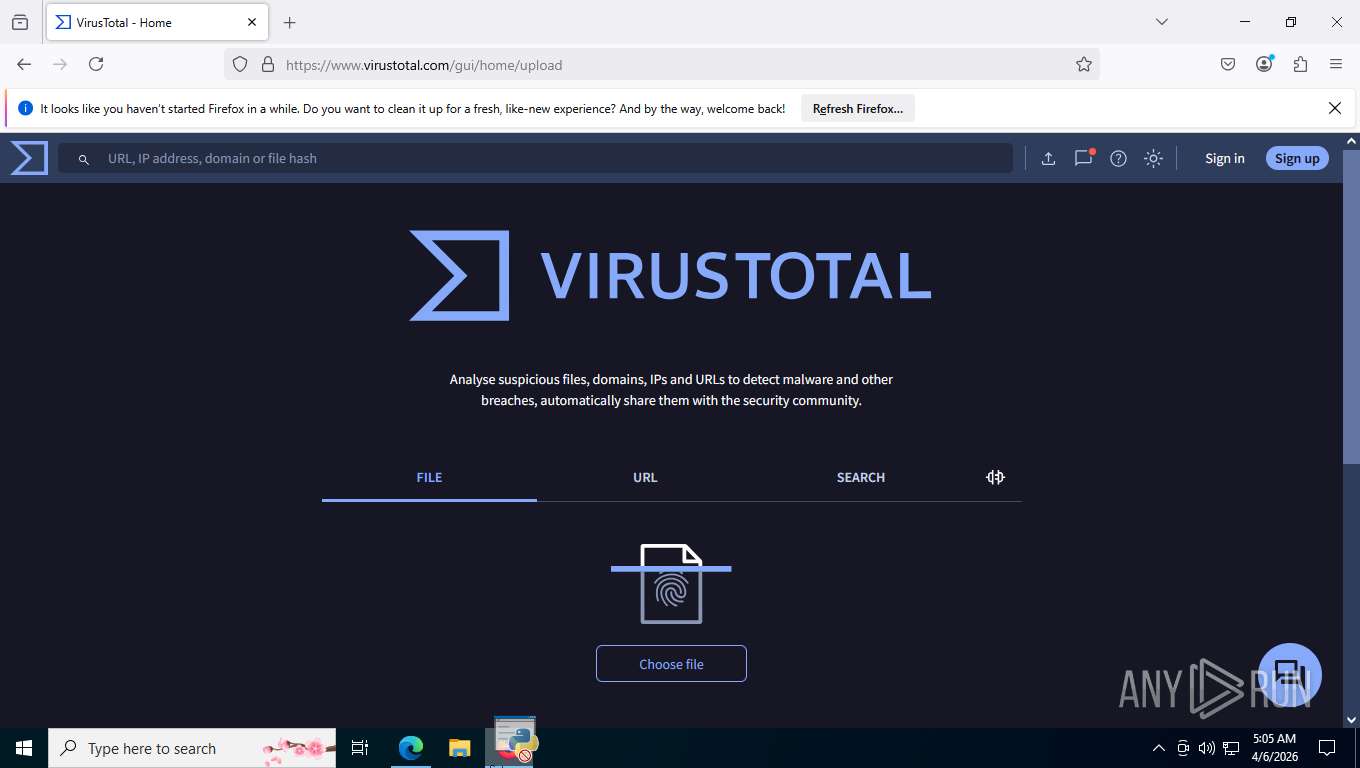This screenshot has height=768, width=1360.
Task: Bookmark this page with the star icon
Action: (x=1084, y=64)
